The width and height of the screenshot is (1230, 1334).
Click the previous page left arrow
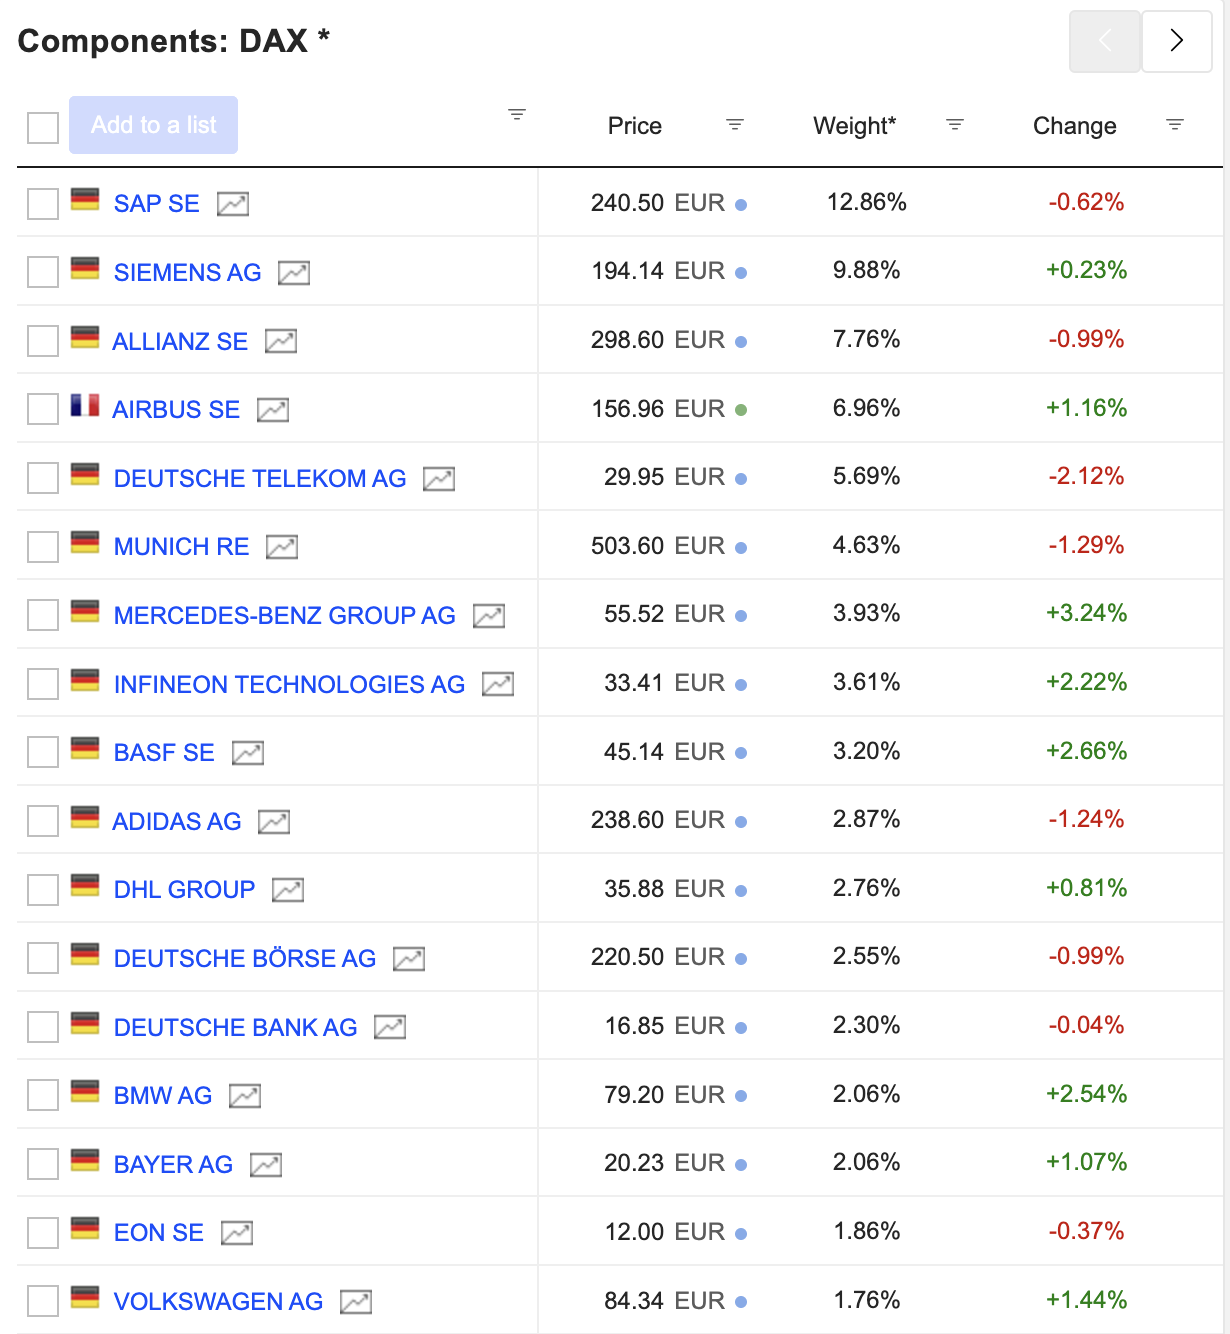pyautogui.click(x=1105, y=41)
